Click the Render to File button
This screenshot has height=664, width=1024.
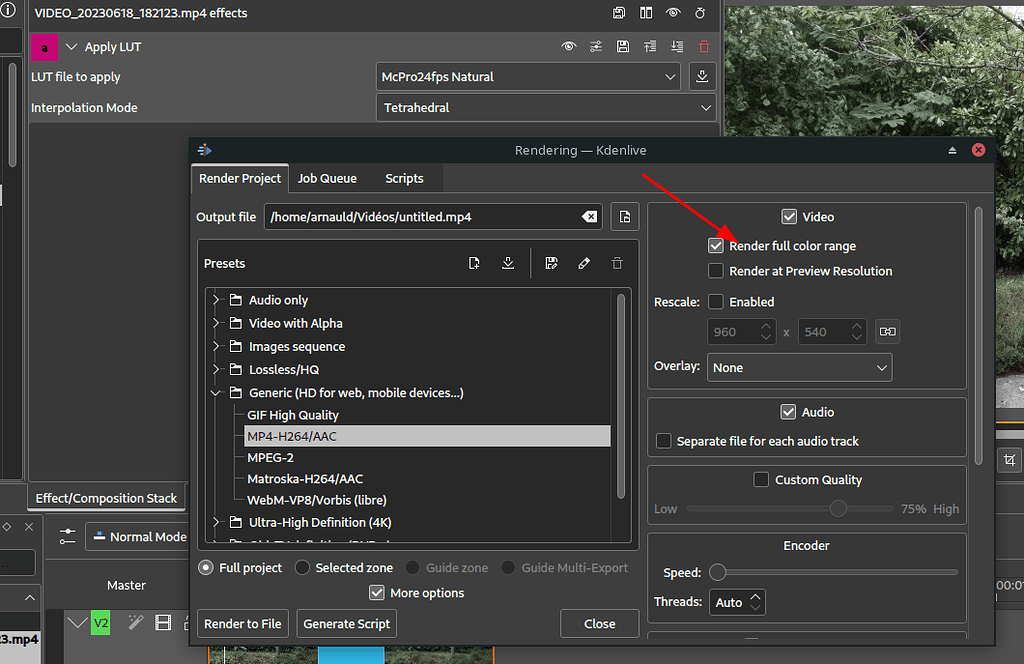pyautogui.click(x=242, y=623)
